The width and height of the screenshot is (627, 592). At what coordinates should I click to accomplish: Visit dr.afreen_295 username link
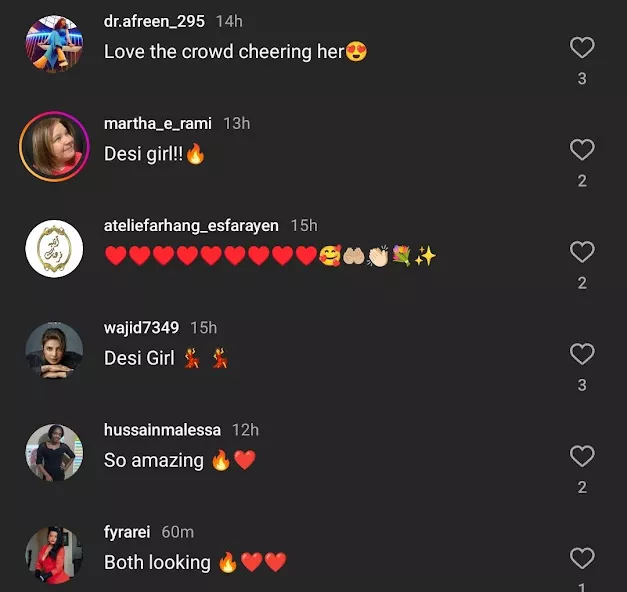tap(154, 21)
